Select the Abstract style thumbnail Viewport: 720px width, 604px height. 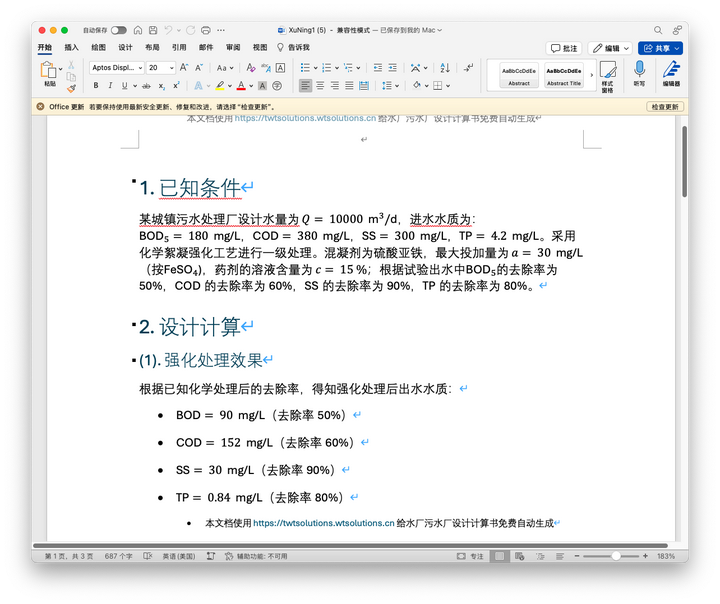pos(519,75)
